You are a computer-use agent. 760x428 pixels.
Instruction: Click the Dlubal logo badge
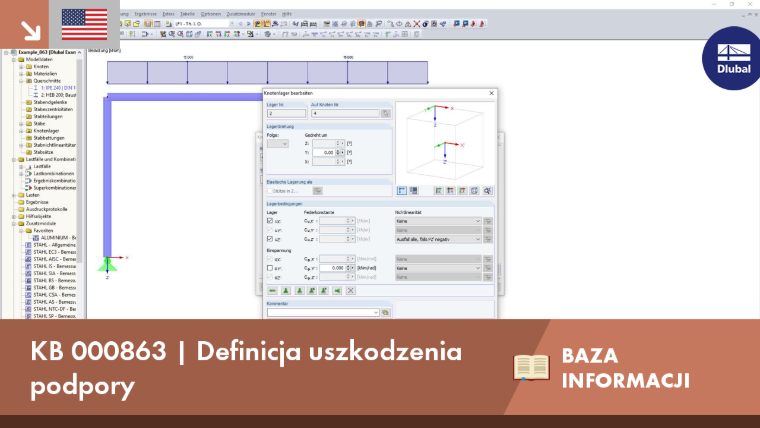click(732, 59)
